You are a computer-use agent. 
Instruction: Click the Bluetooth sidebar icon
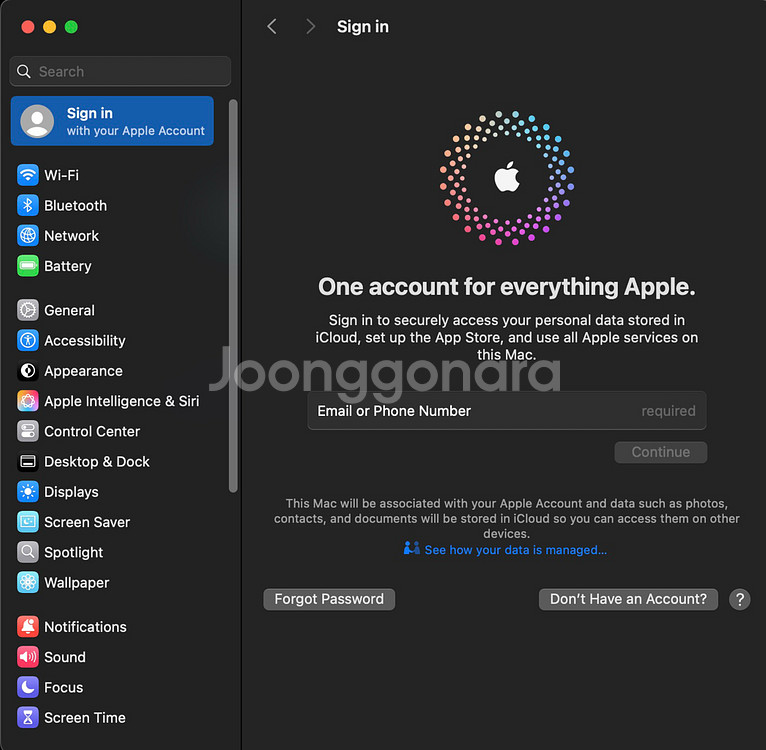(x=28, y=205)
